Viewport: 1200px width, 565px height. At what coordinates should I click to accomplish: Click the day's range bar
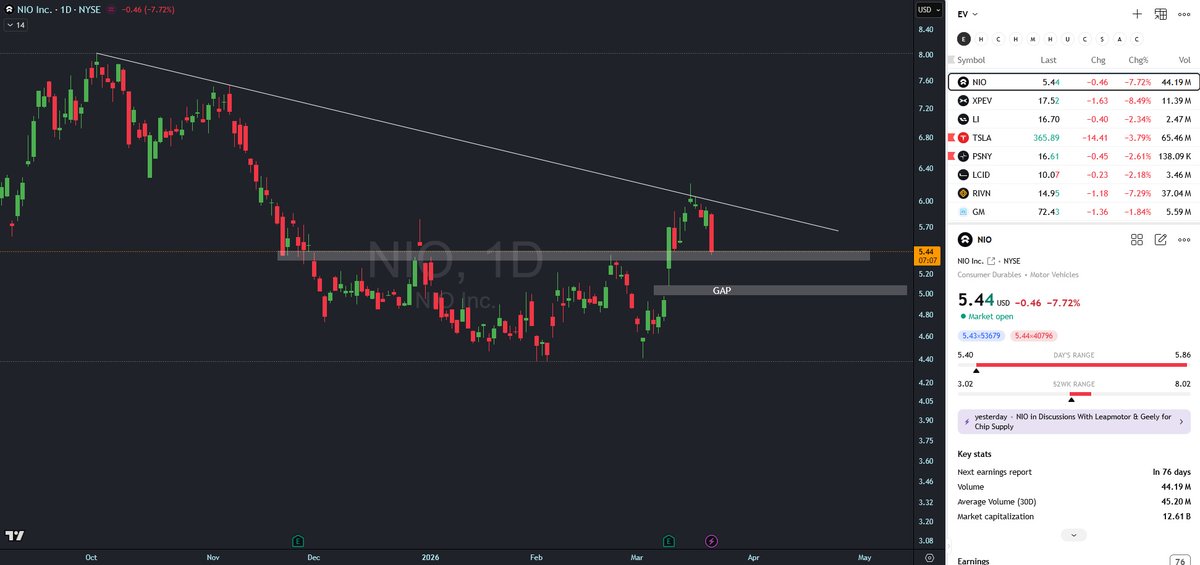click(x=1073, y=365)
